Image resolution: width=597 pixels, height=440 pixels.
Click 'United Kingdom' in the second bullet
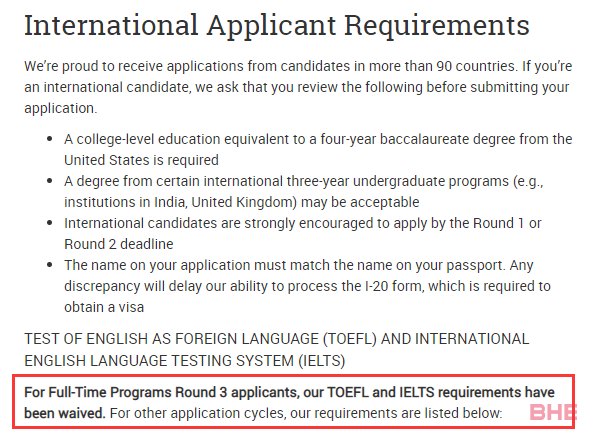[244, 202]
